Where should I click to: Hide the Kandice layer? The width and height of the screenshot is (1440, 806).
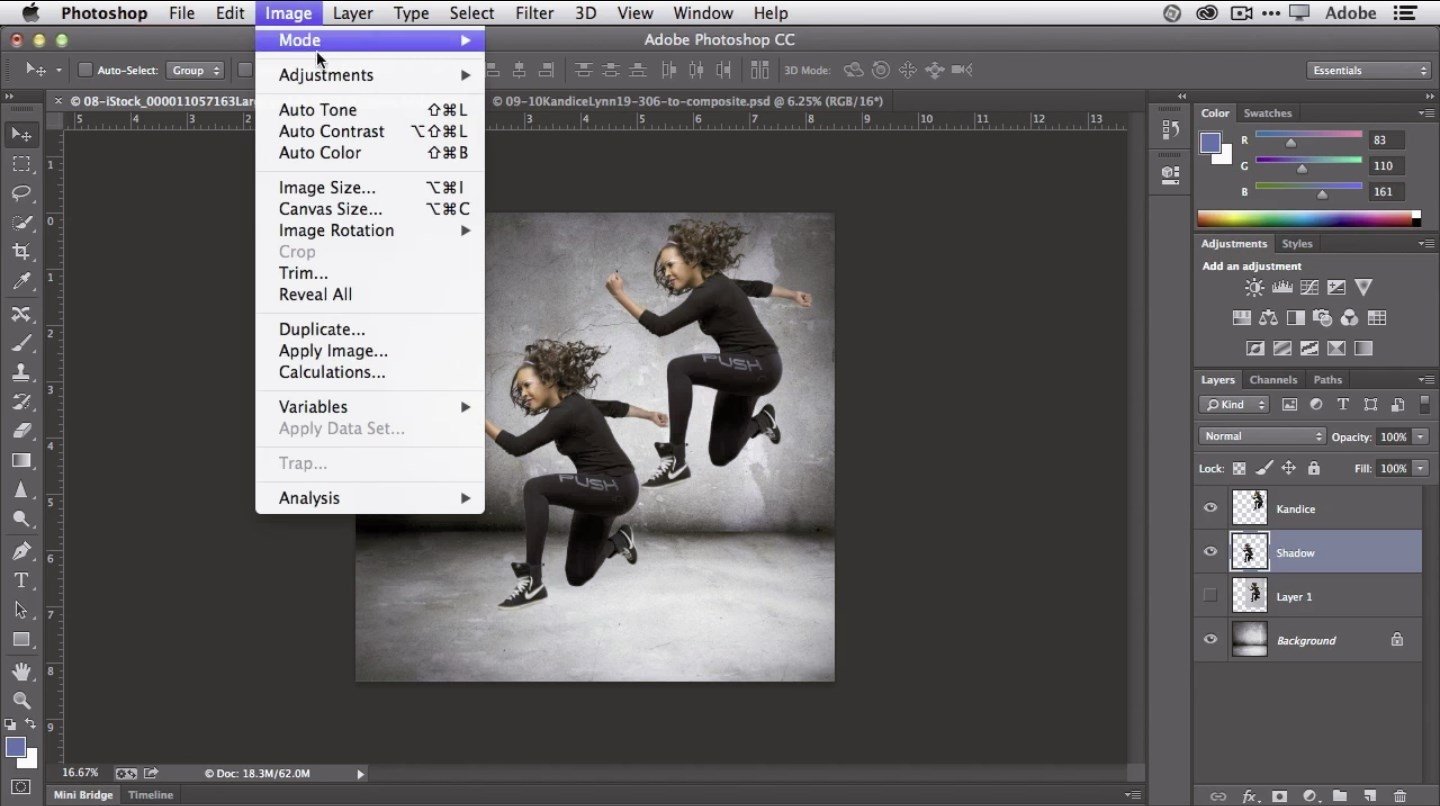click(1210, 508)
